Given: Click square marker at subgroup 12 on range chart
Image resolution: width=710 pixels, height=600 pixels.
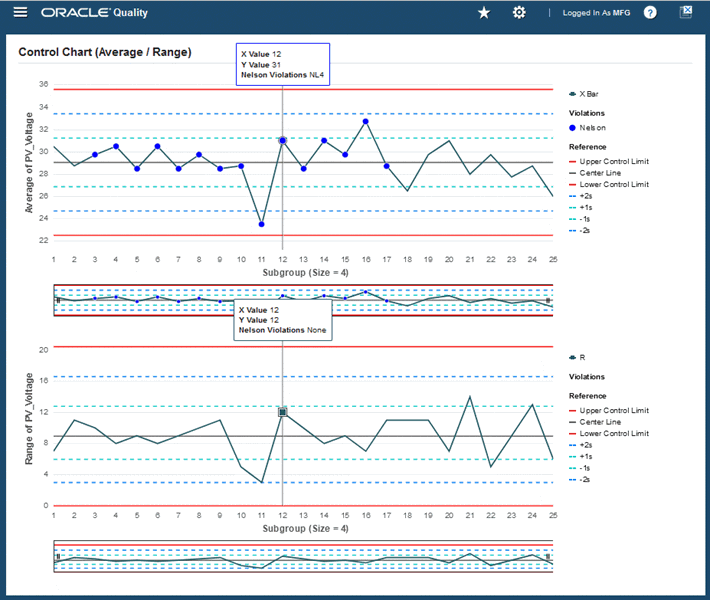Looking at the screenshot, I should (283, 412).
